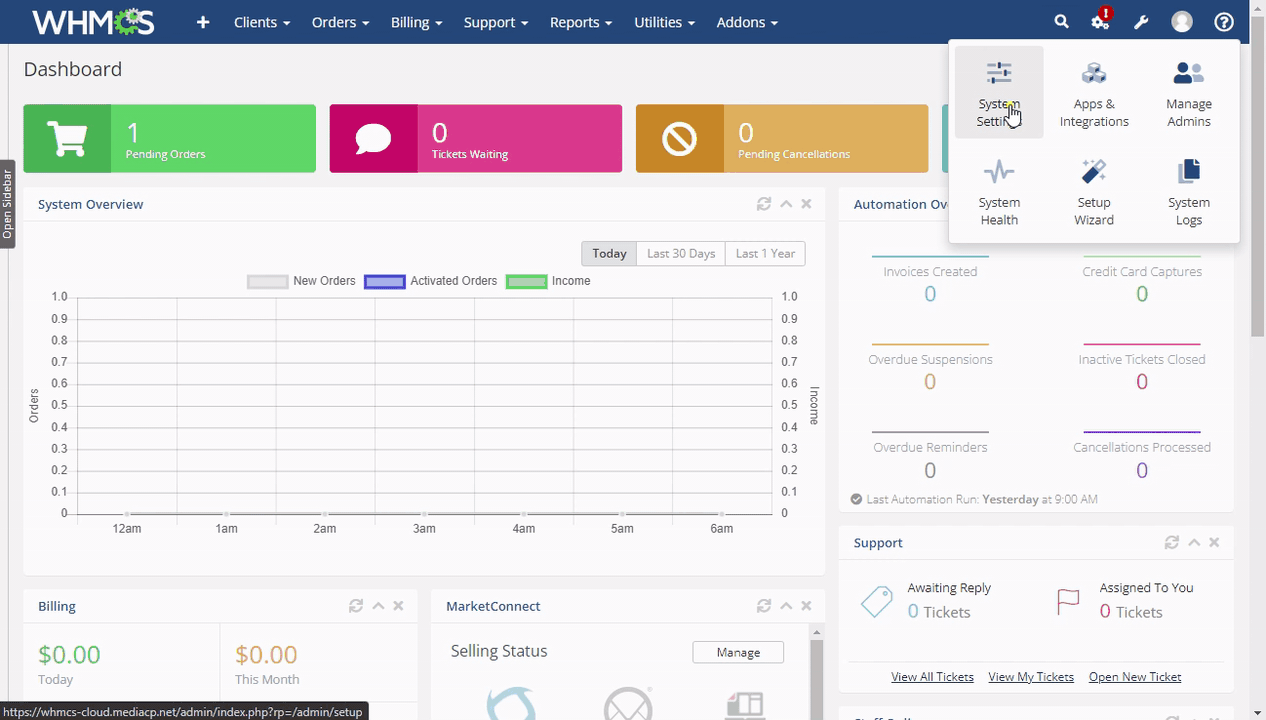The height and width of the screenshot is (720, 1266).
Task: Open the System Logs icon
Action: (1188, 191)
